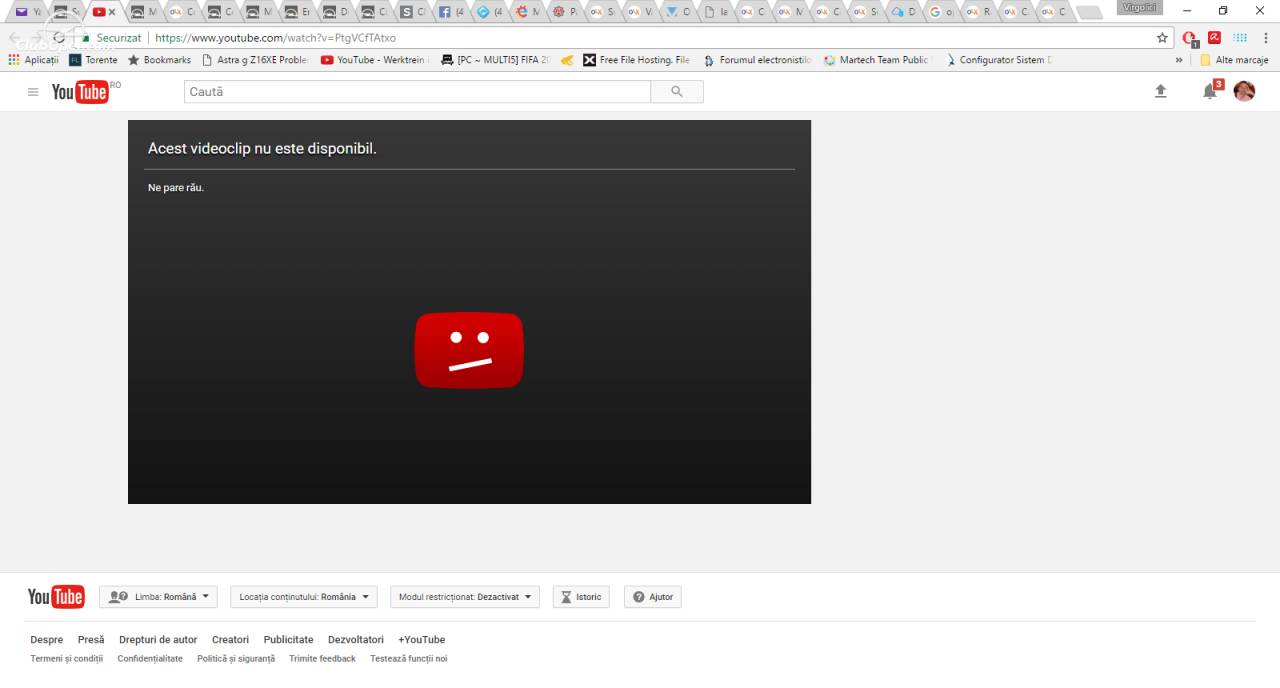This screenshot has width=1280, height=688.
Task: Switch to the blue cloud icon tab
Action: point(903,12)
